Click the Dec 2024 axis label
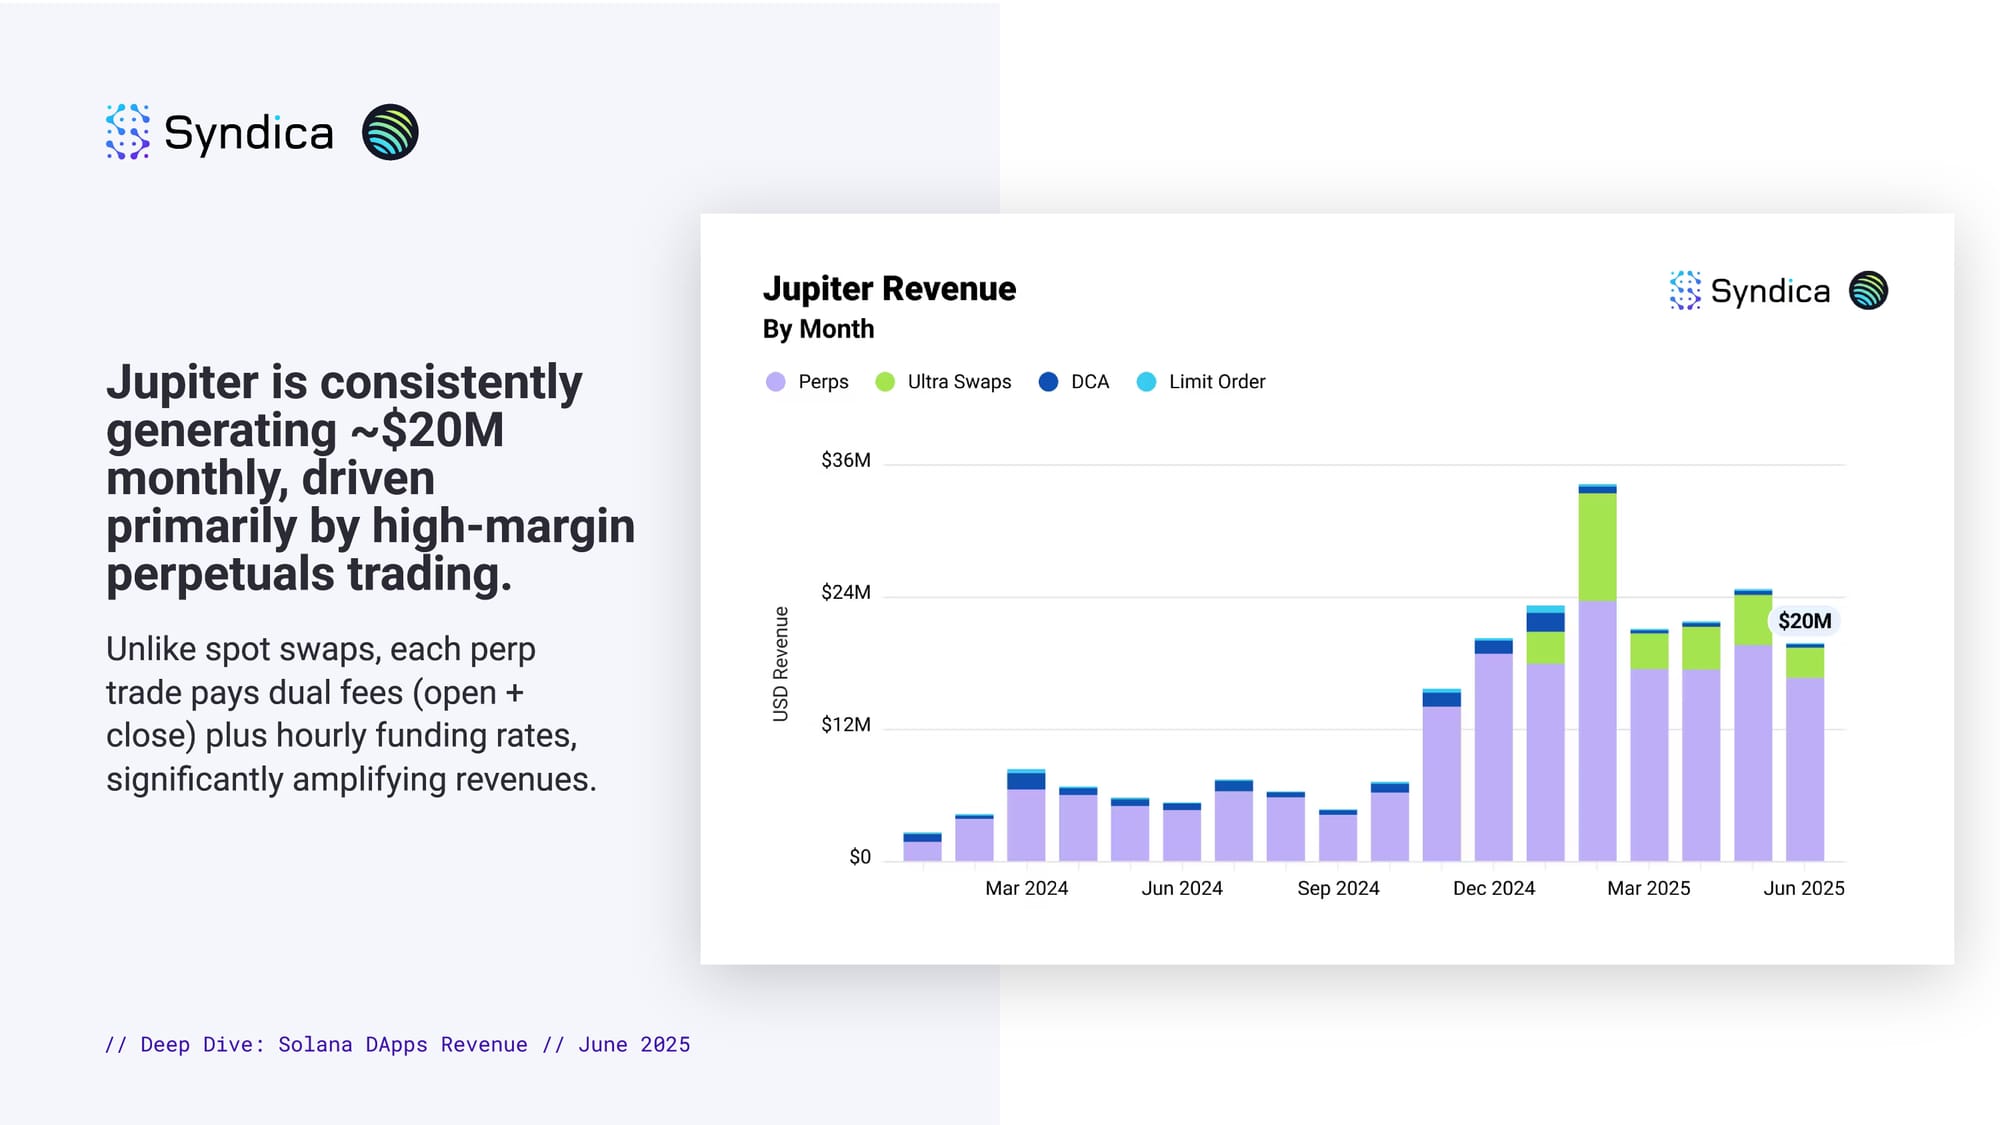 click(1493, 888)
